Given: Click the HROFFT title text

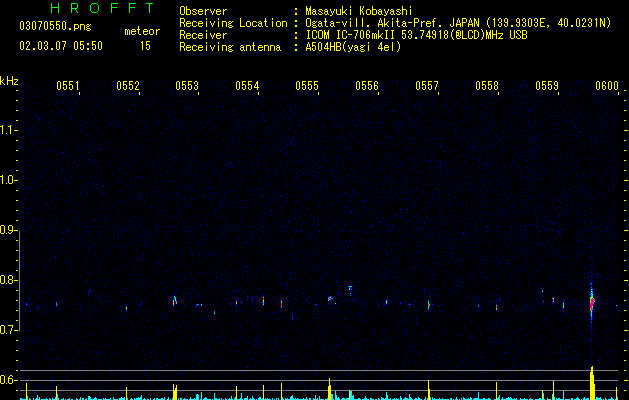Looking at the screenshot, I should 102,8.
